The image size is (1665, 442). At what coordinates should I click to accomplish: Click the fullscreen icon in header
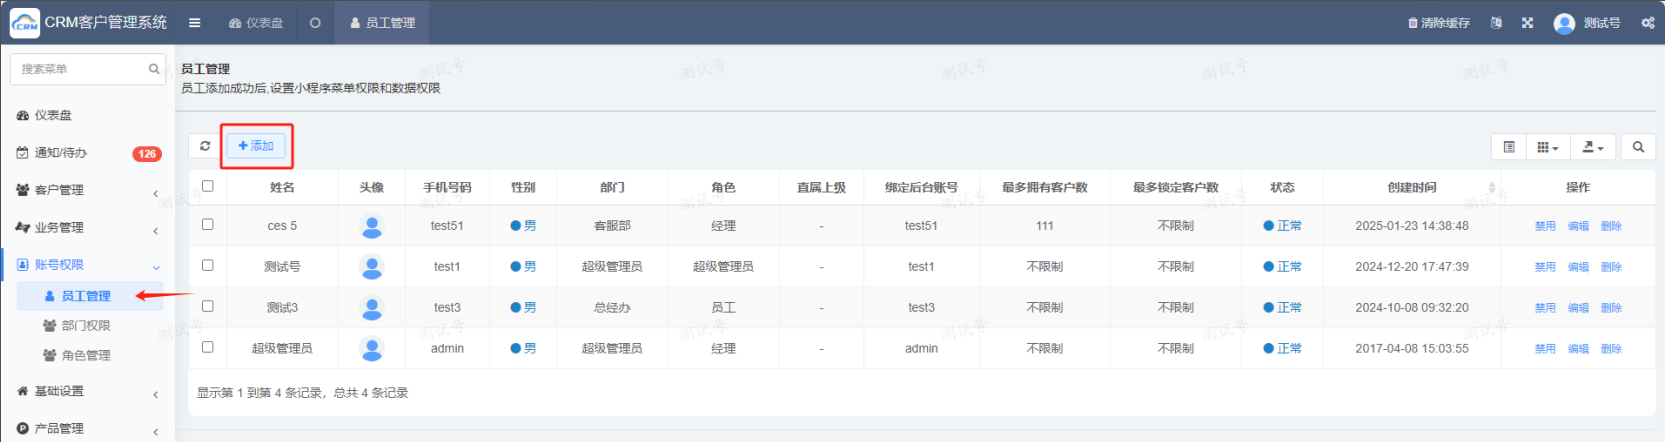click(1527, 23)
